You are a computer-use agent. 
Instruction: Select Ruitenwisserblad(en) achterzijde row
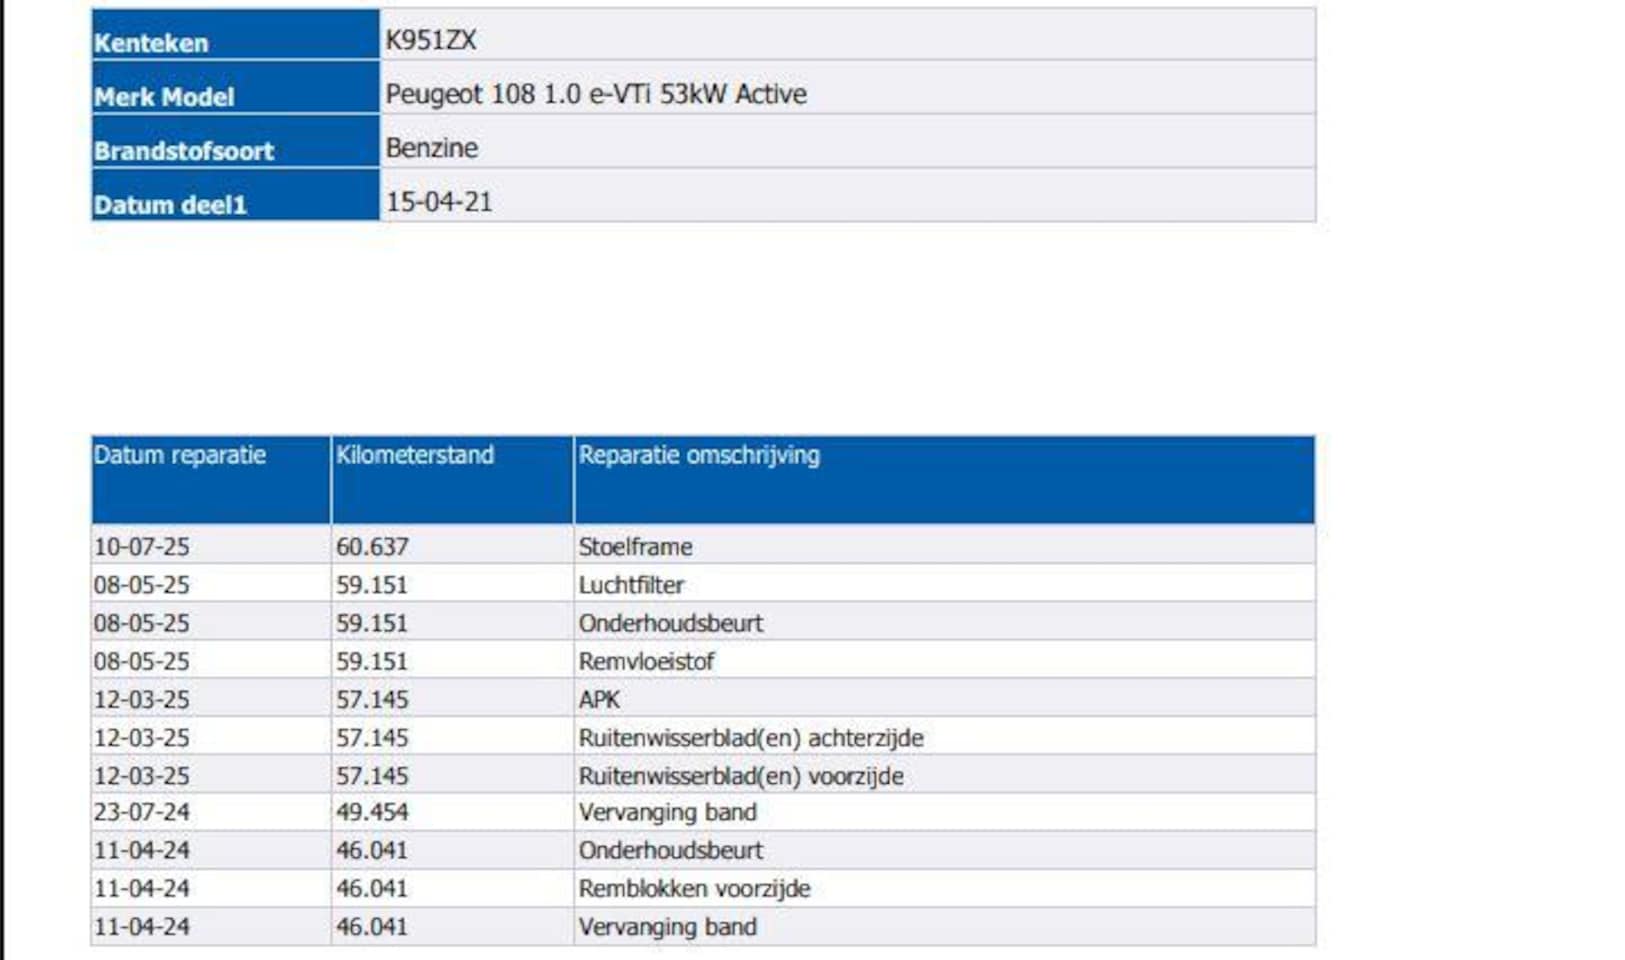[703, 737]
